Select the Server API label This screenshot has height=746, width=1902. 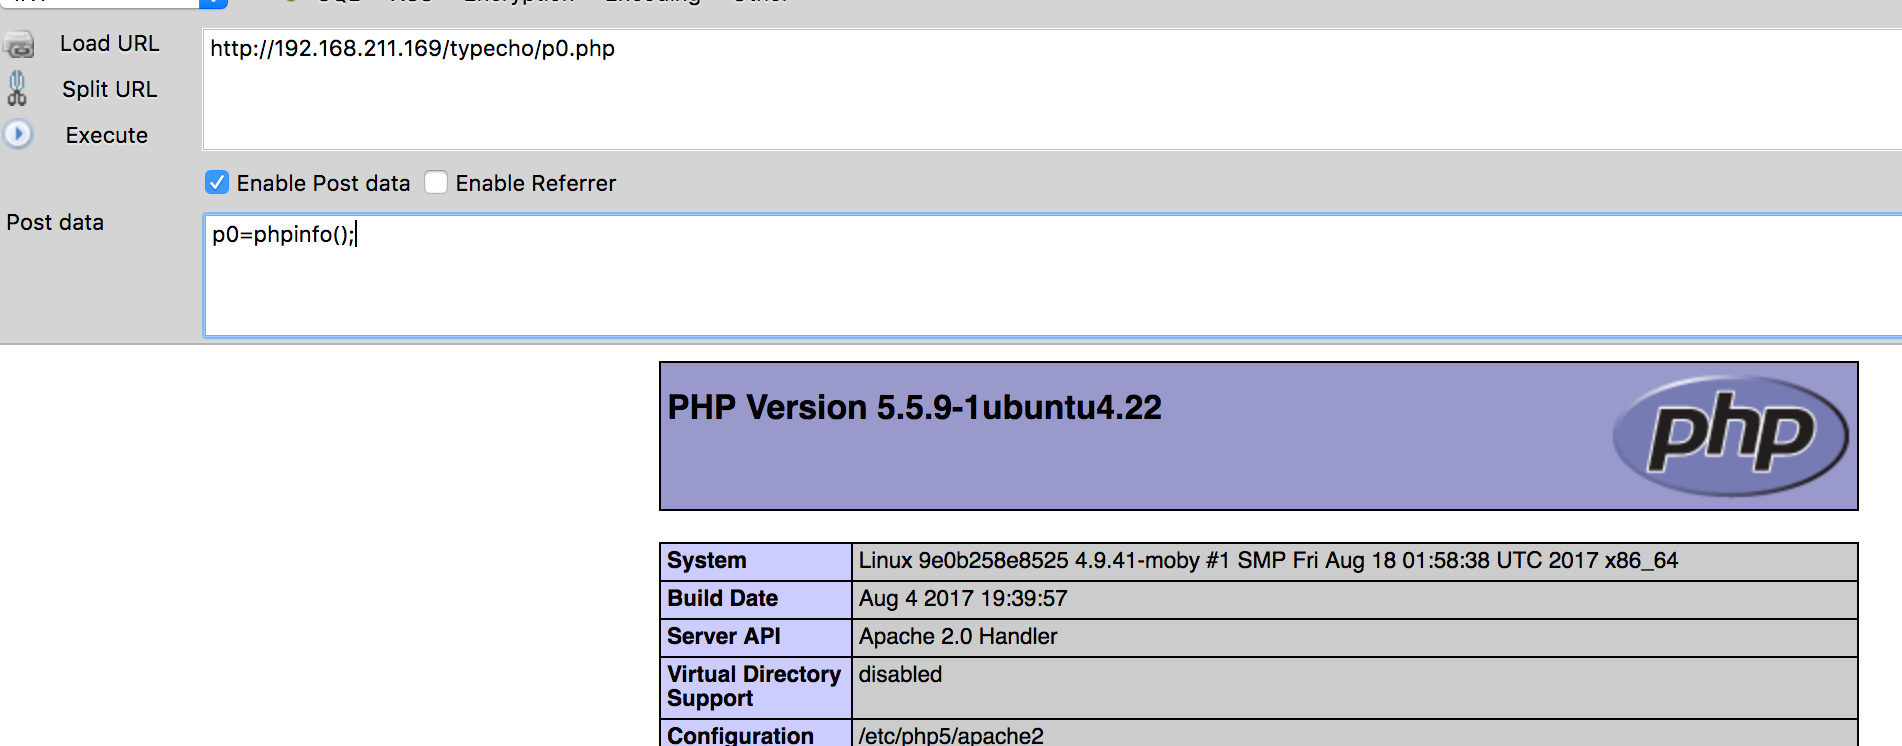tap(723, 637)
